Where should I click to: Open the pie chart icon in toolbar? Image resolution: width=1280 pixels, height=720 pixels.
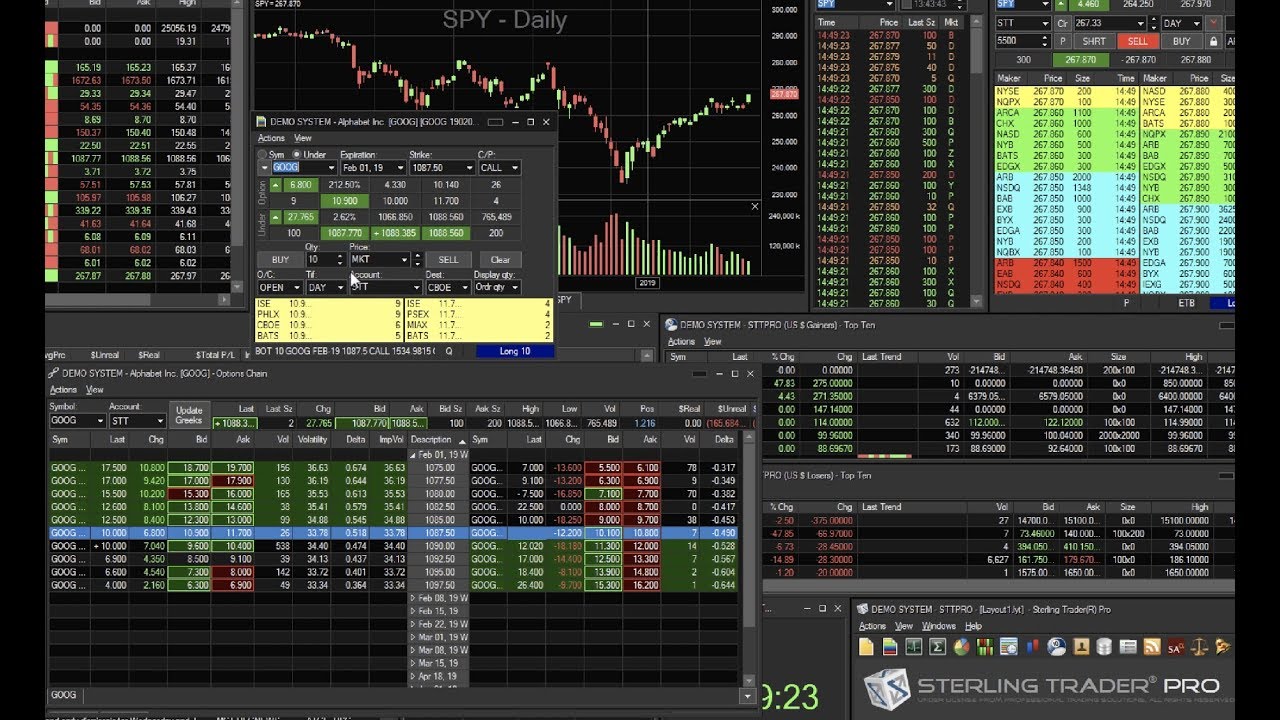(x=962, y=647)
